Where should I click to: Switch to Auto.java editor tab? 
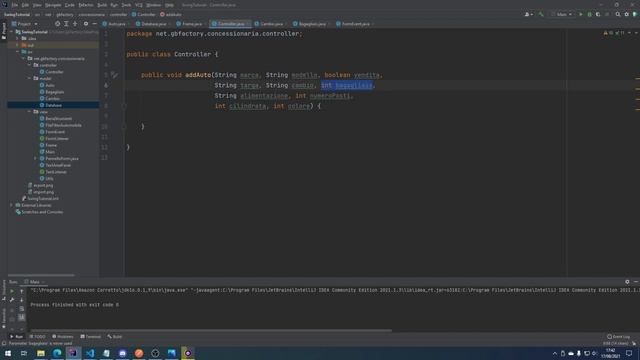pyautogui.click(x=115, y=24)
